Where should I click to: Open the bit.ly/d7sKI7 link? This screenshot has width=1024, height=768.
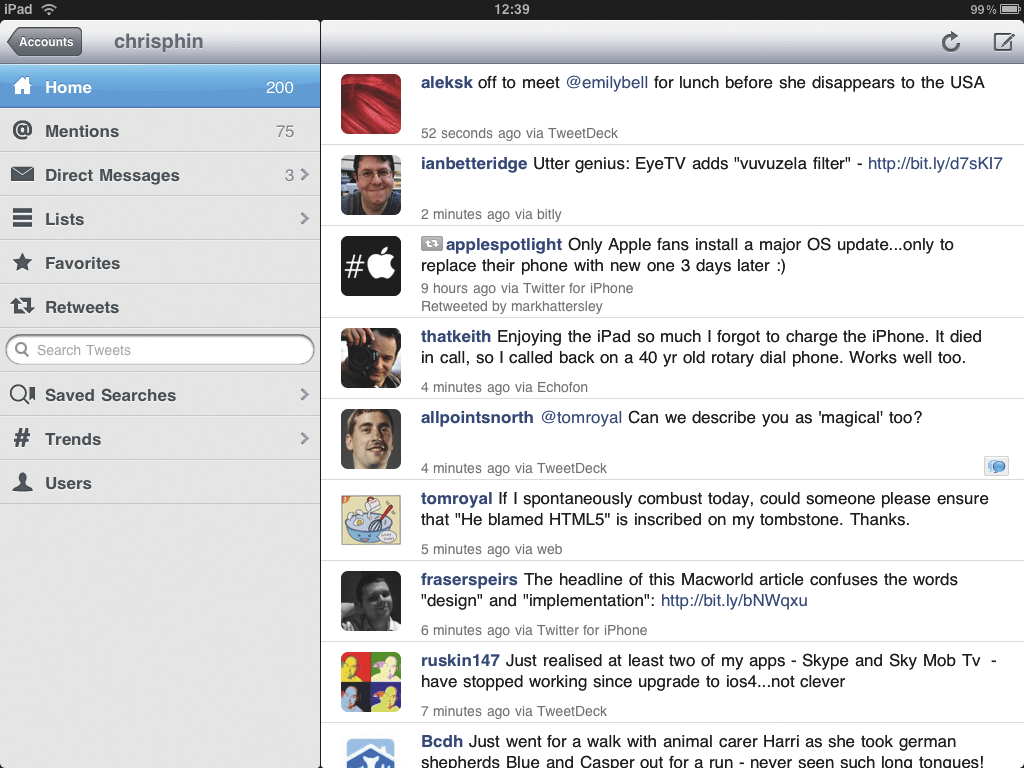point(935,163)
